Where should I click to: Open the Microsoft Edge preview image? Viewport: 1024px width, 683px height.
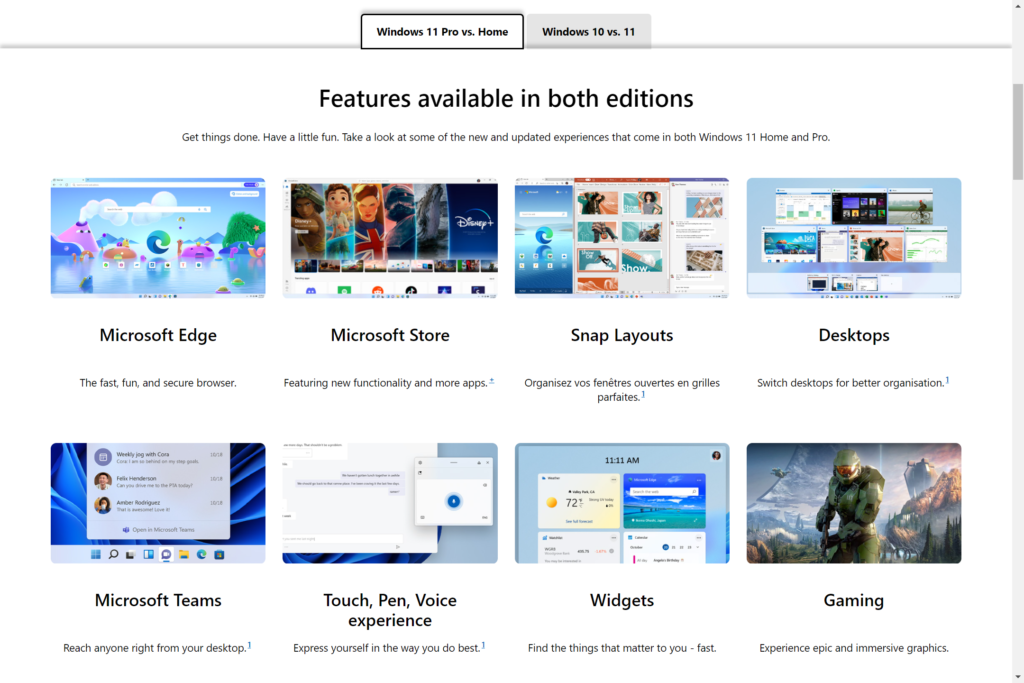pyautogui.click(x=158, y=238)
